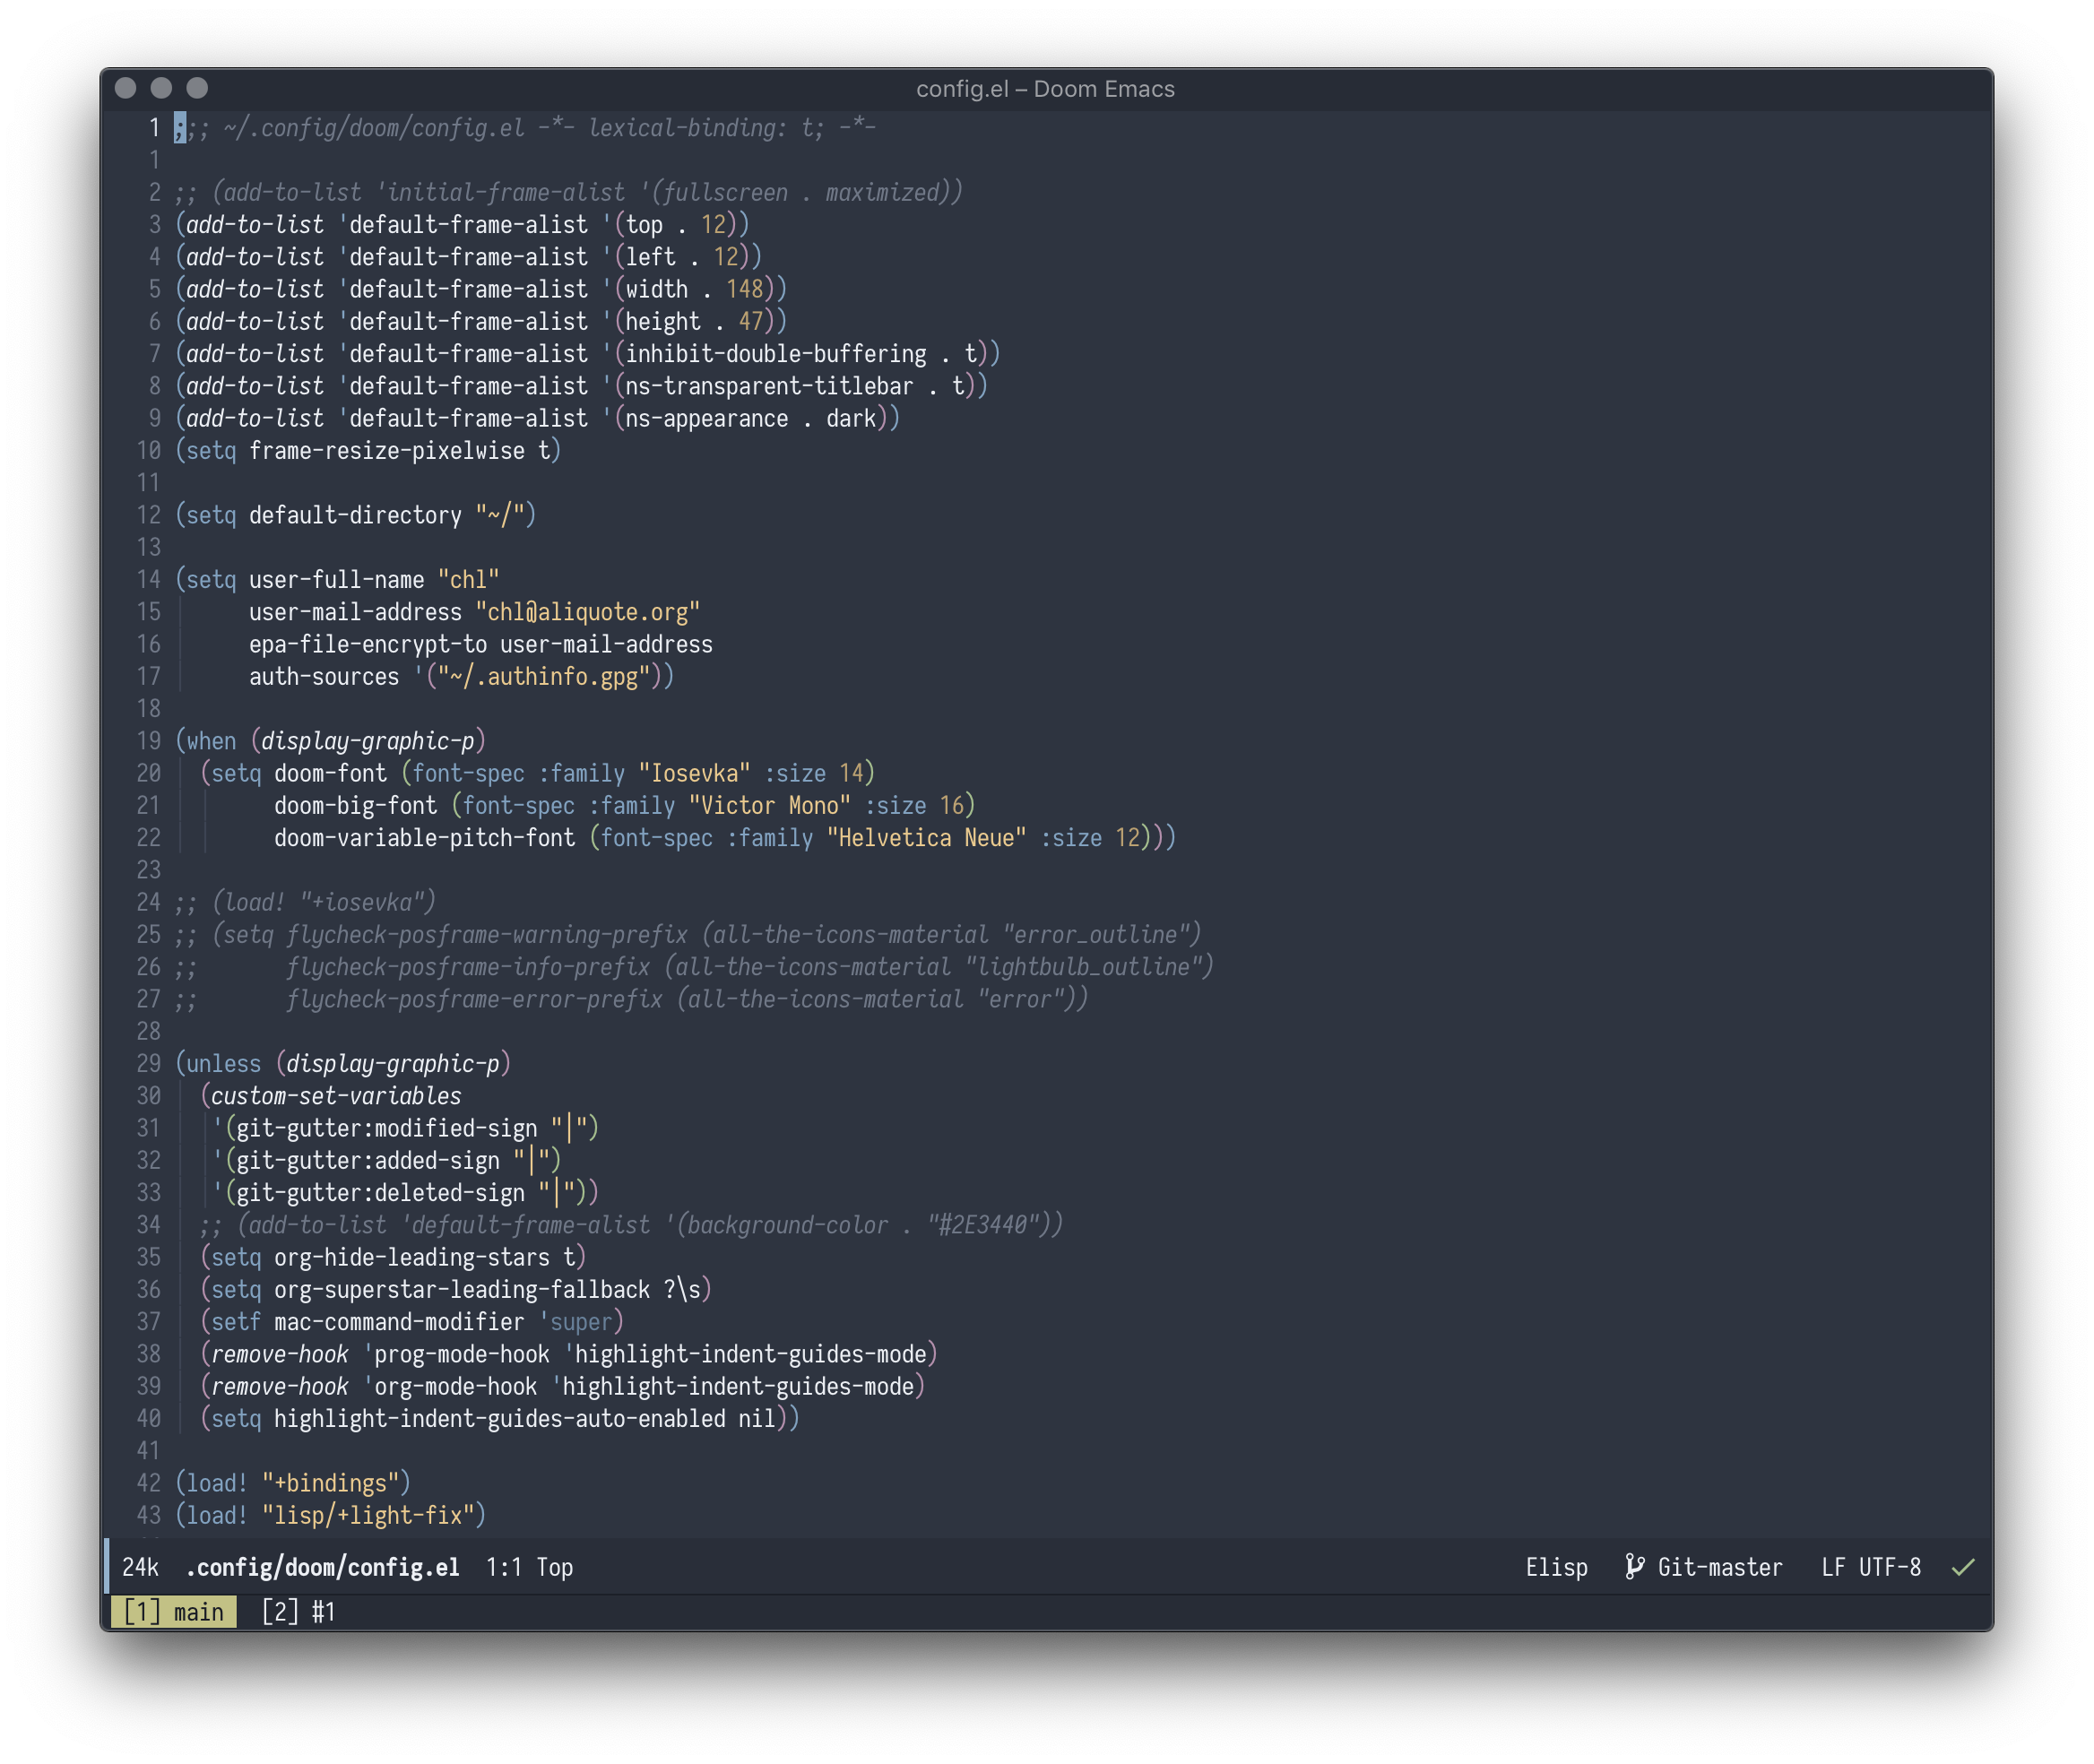
Task: Open the Elisp major mode menu
Action: click(1556, 1567)
